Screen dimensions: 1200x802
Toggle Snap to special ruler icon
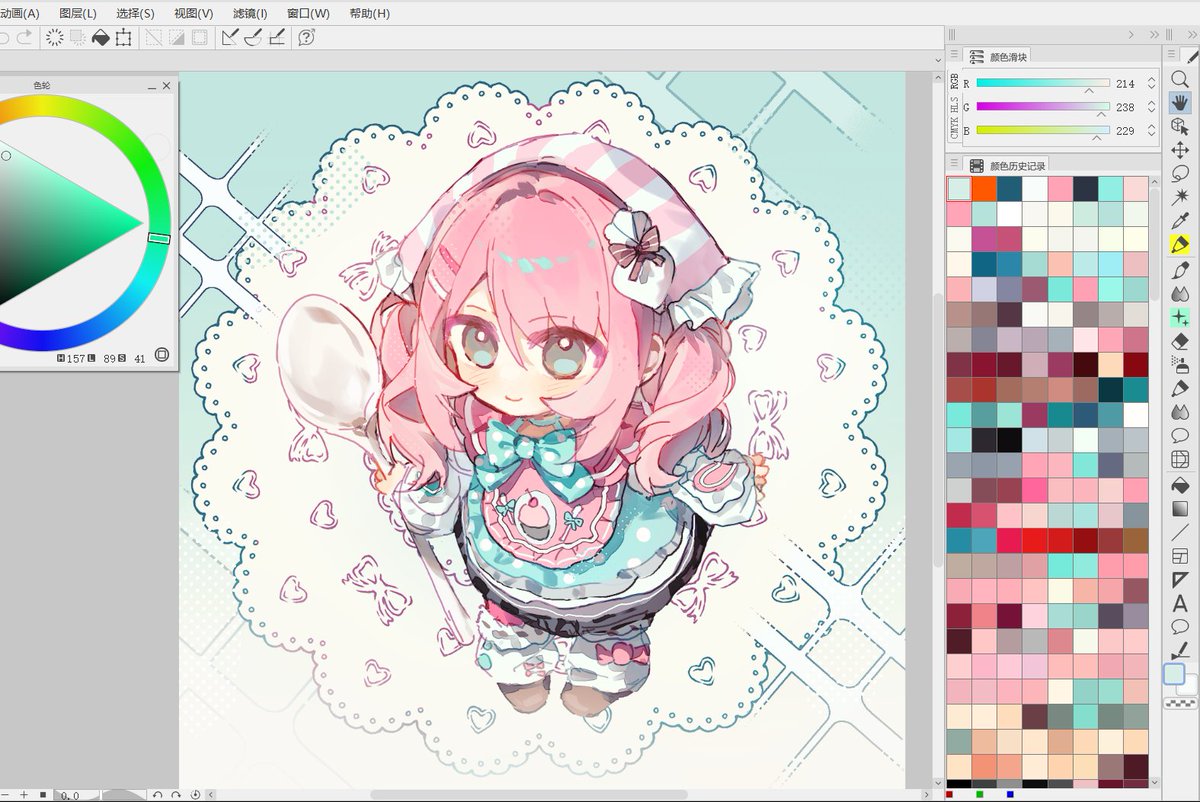coord(253,37)
